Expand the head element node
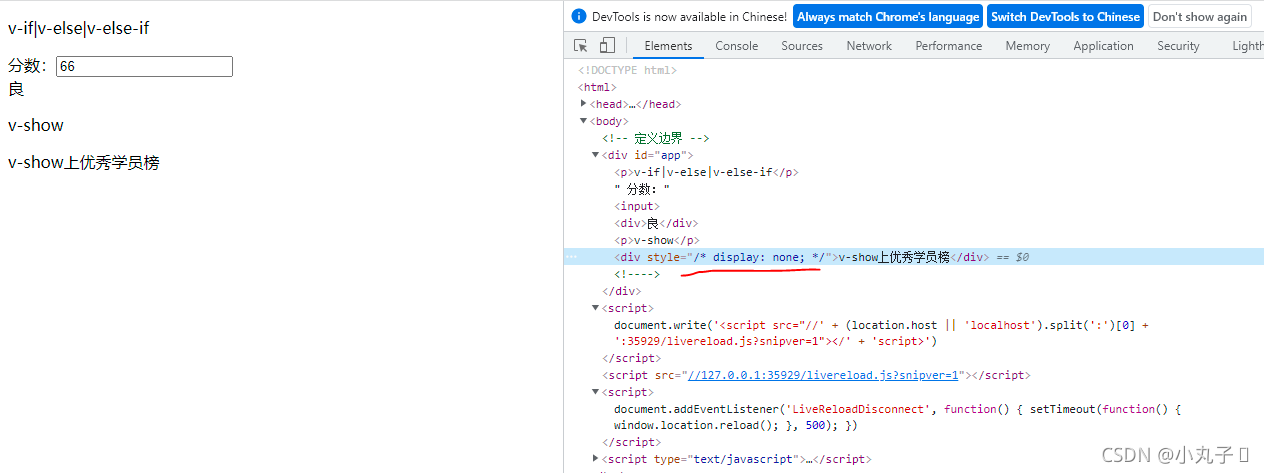The image size is (1264, 473). point(584,104)
